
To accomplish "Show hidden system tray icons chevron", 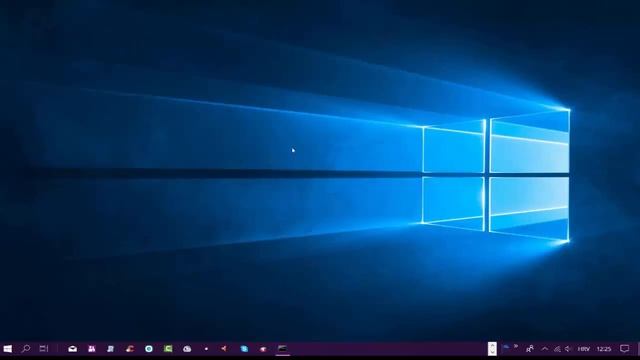I will pos(545,349).
